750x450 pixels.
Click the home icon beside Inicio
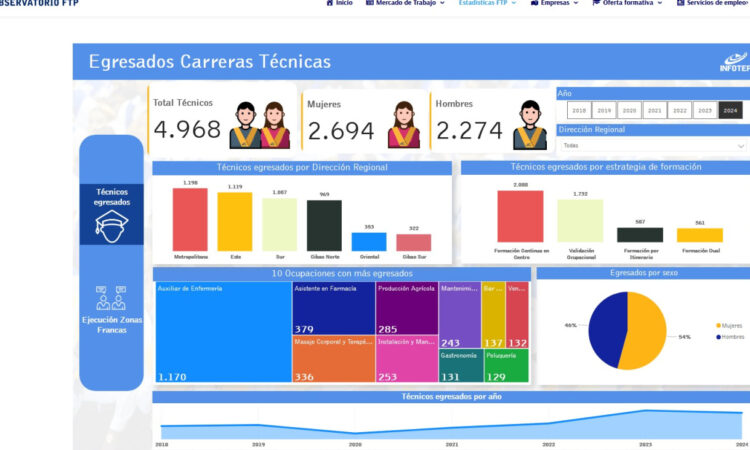(x=330, y=3)
